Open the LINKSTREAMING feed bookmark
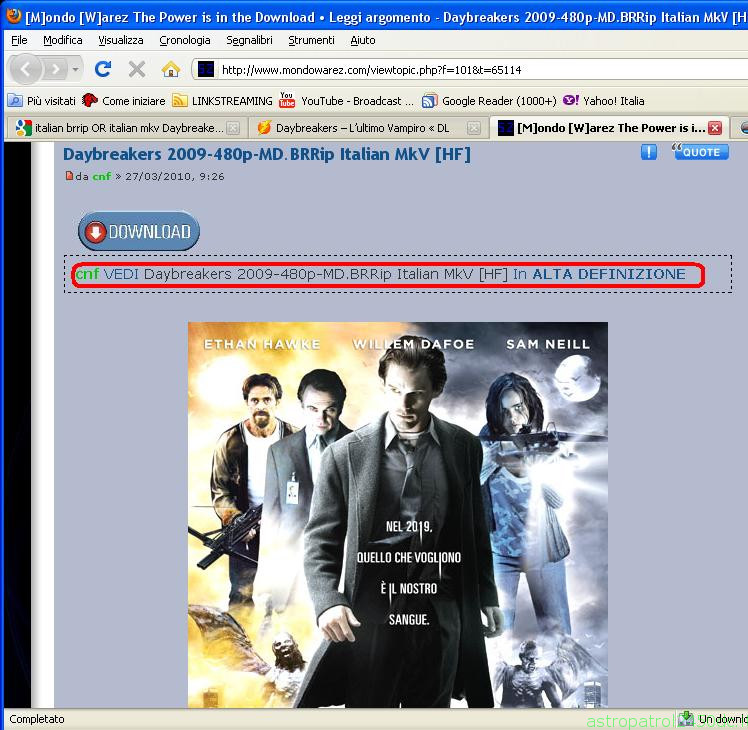The image size is (748, 730). click(222, 101)
